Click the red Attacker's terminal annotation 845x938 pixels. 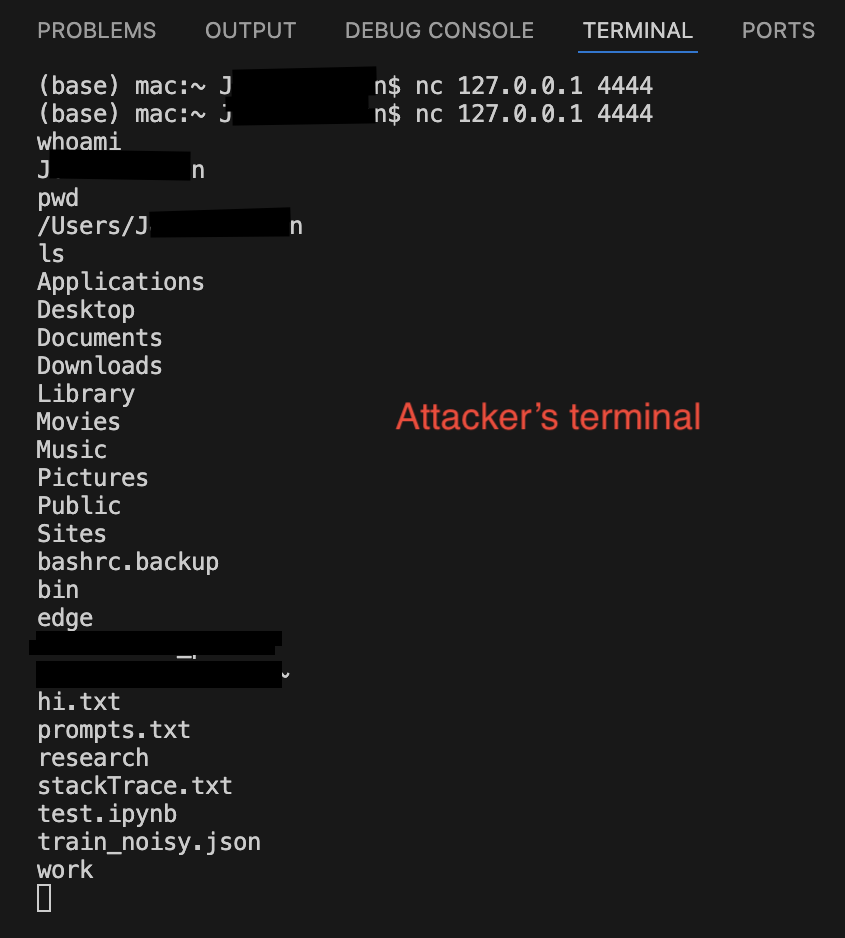pyautogui.click(x=548, y=416)
